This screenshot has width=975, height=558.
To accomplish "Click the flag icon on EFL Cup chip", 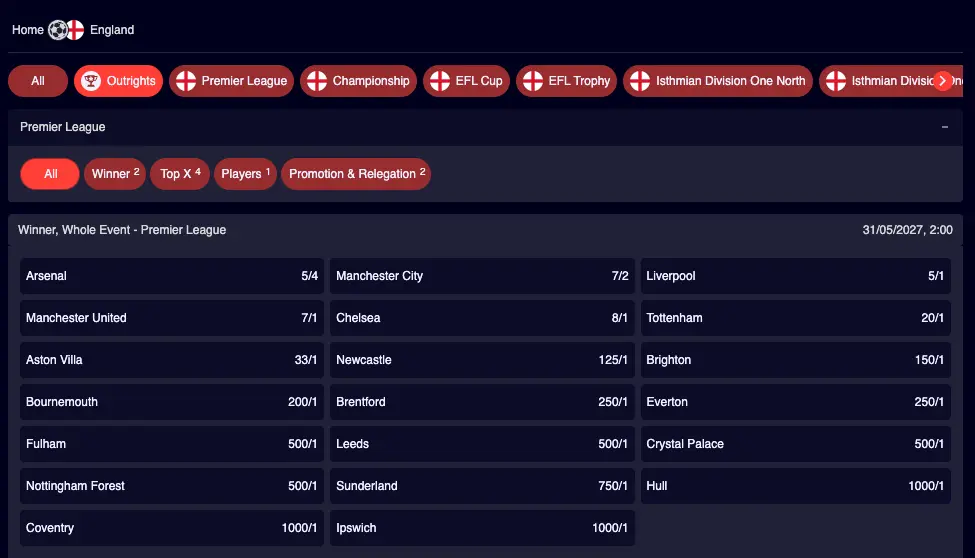I will tap(440, 81).
